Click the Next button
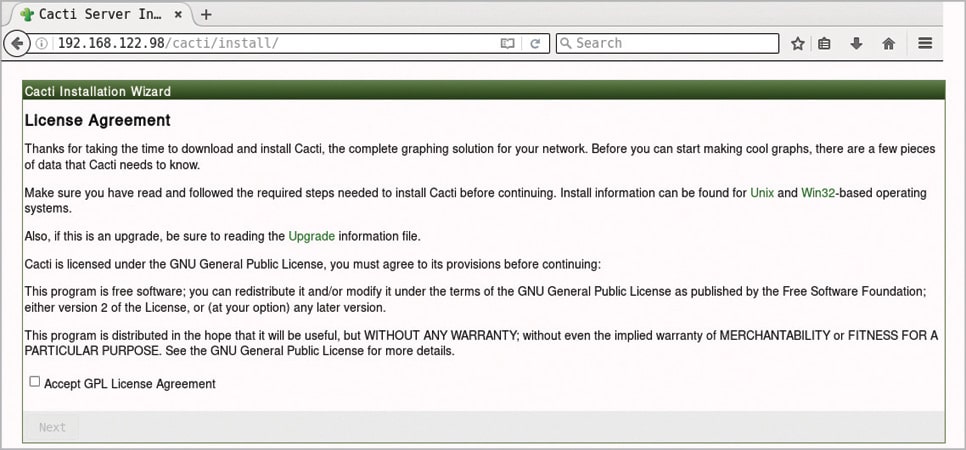Viewport: 966px width, 450px height. [x=52, y=427]
